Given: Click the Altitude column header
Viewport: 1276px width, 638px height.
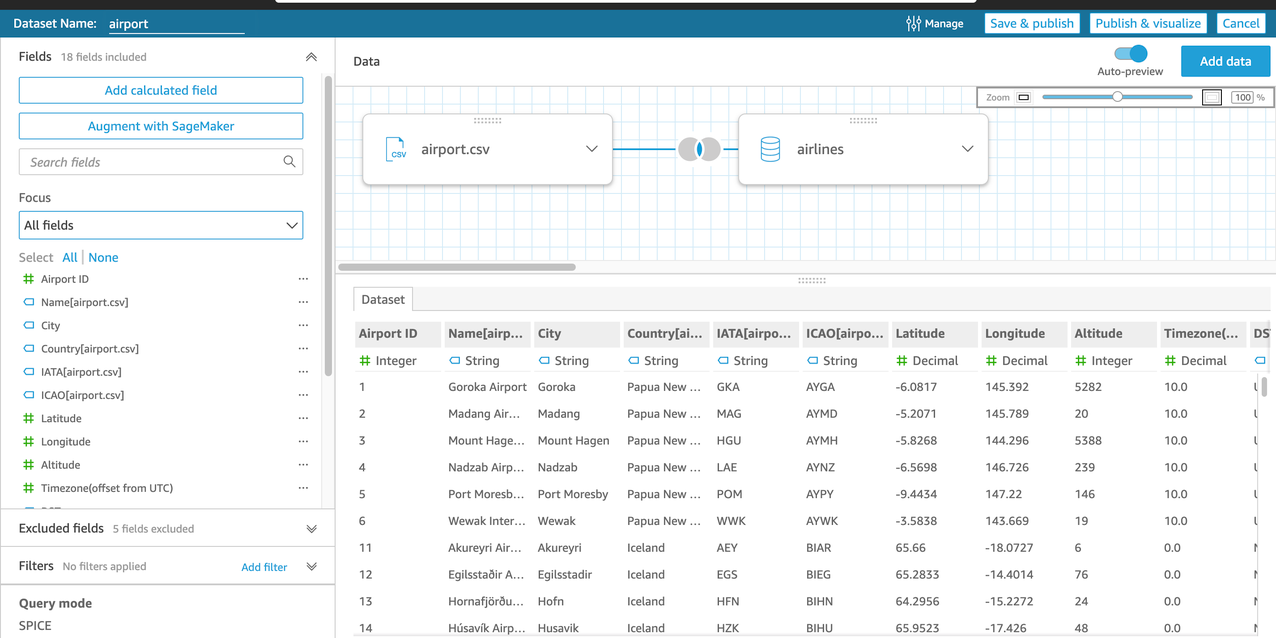Looking at the screenshot, I should (x=1114, y=333).
